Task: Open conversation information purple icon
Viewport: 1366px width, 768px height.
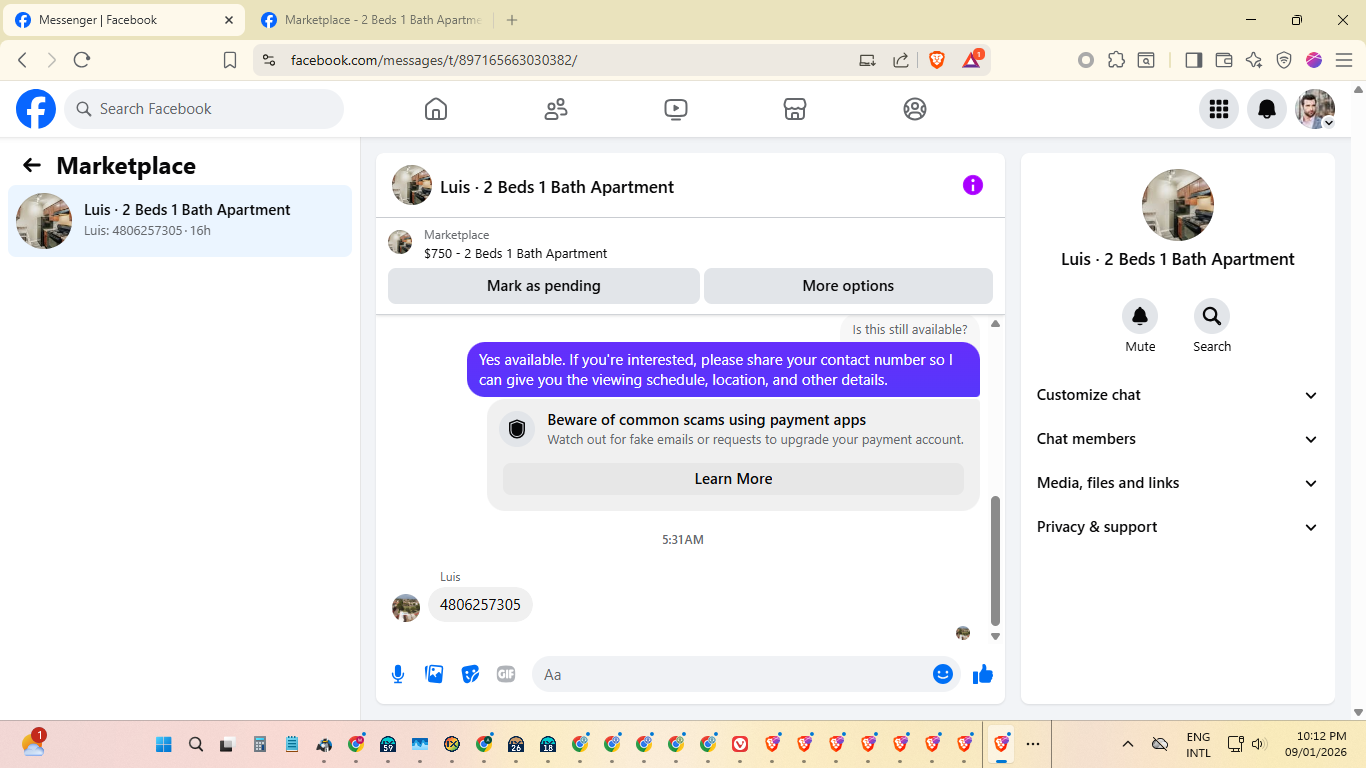Action: click(x=973, y=185)
